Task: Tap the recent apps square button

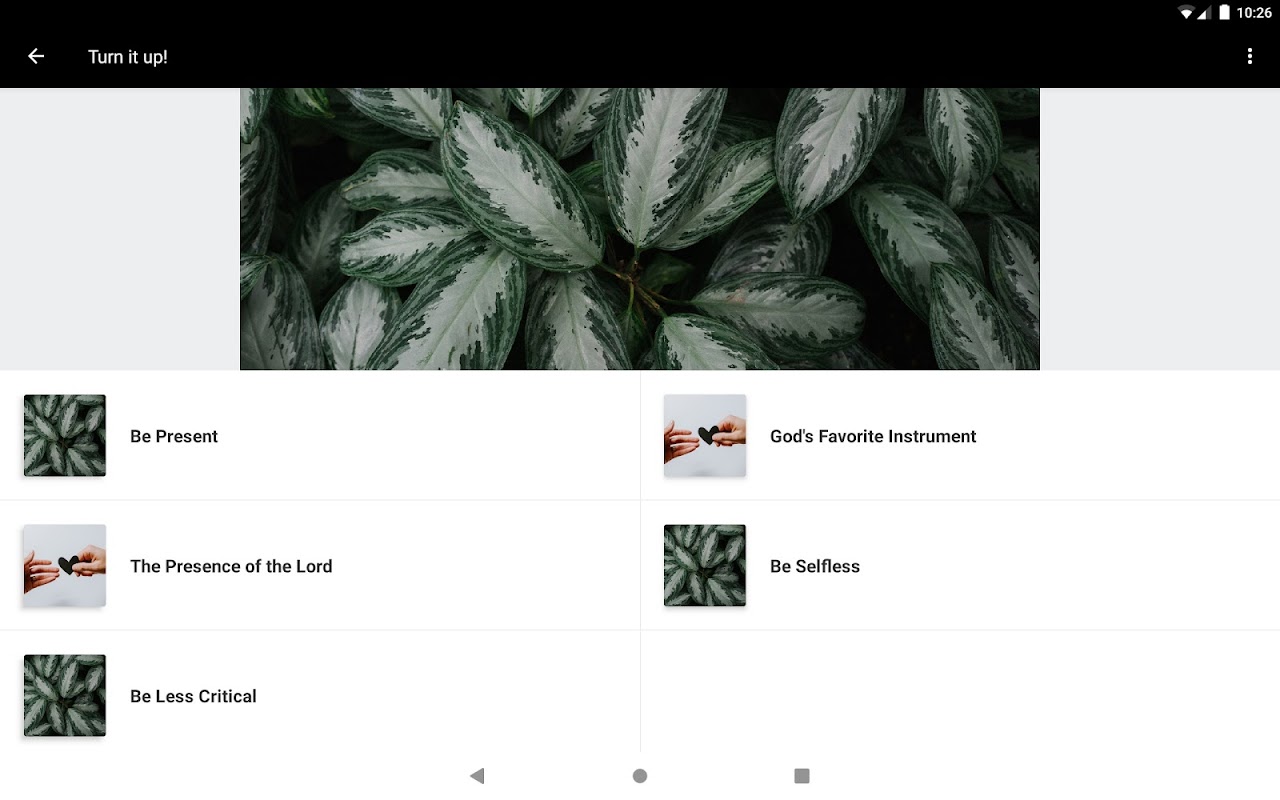Action: tap(801, 776)
